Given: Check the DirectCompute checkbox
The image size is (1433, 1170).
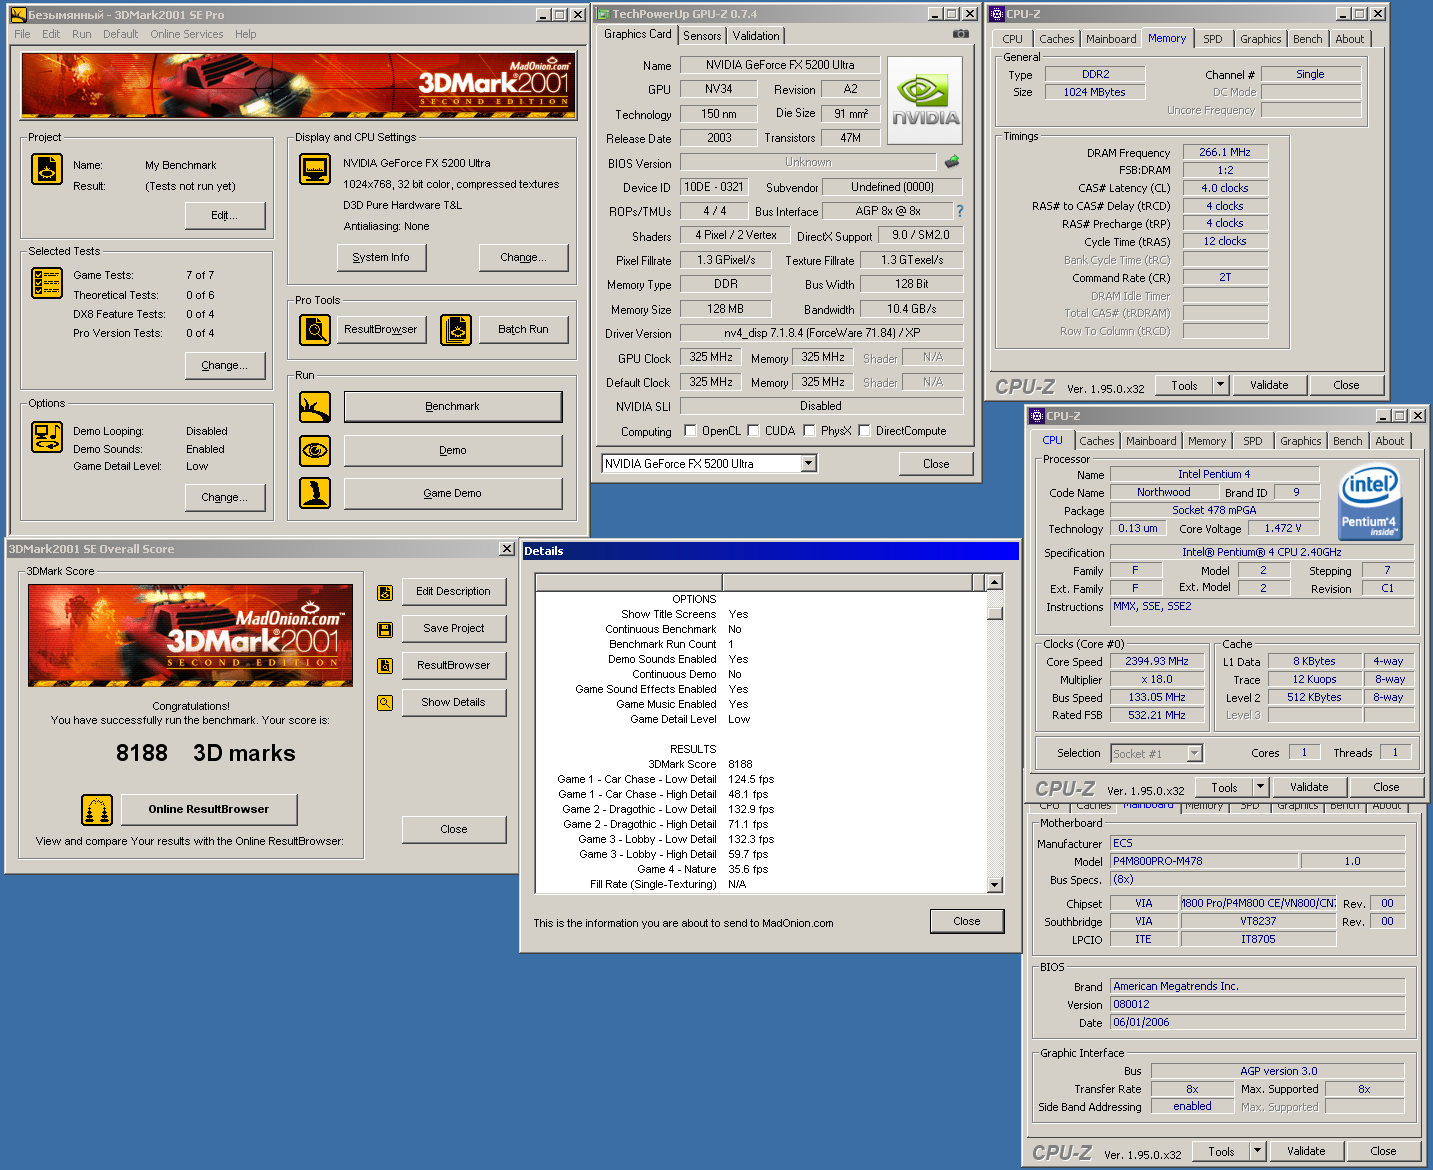Looking at the screenshot, I should (x=865, y=431).
